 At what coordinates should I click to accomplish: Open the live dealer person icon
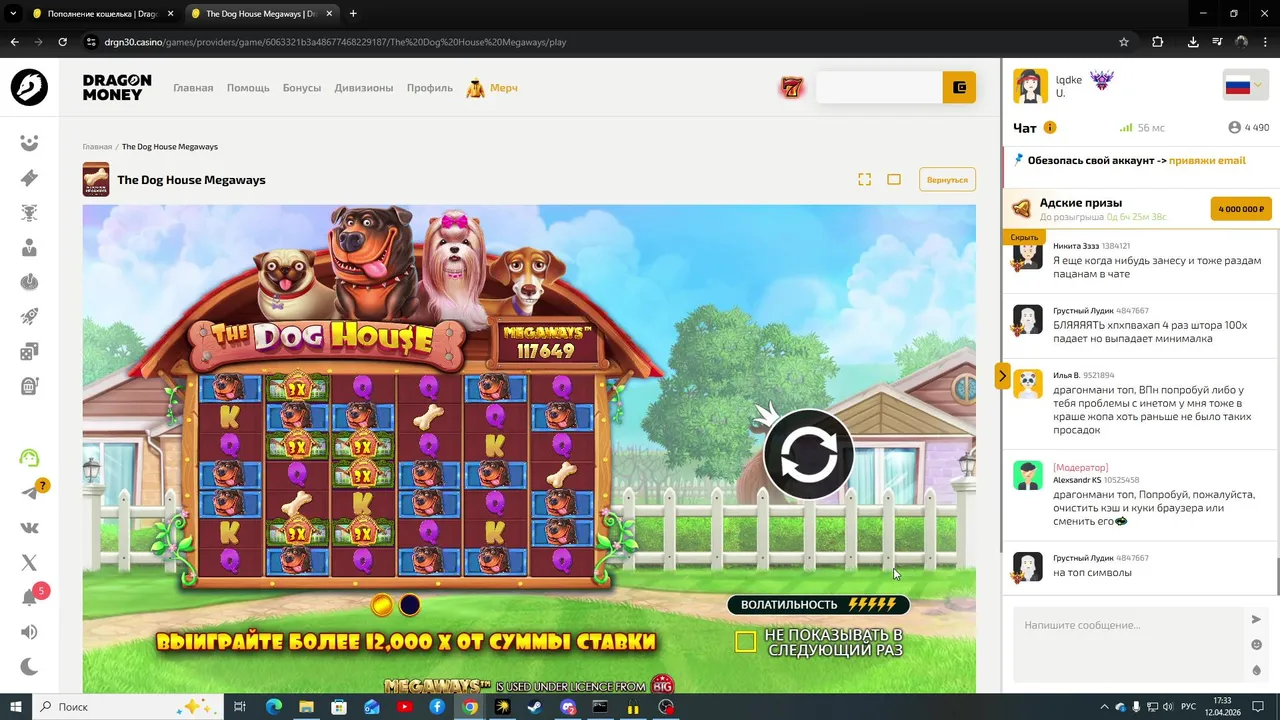point(29,248)
